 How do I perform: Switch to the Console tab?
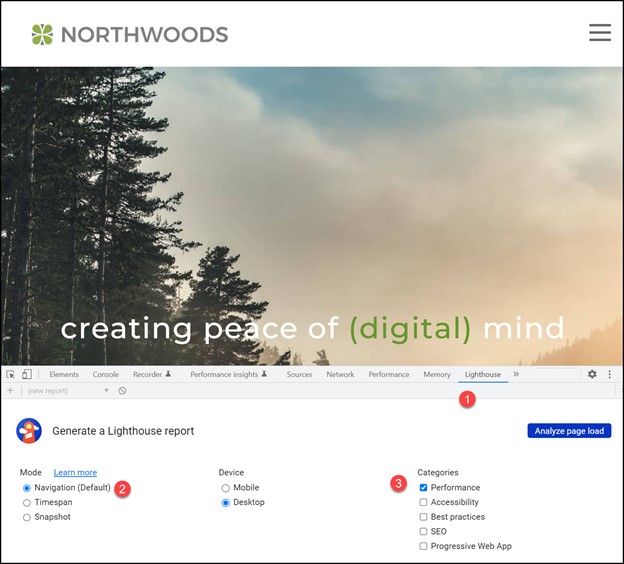coord(106,374)
